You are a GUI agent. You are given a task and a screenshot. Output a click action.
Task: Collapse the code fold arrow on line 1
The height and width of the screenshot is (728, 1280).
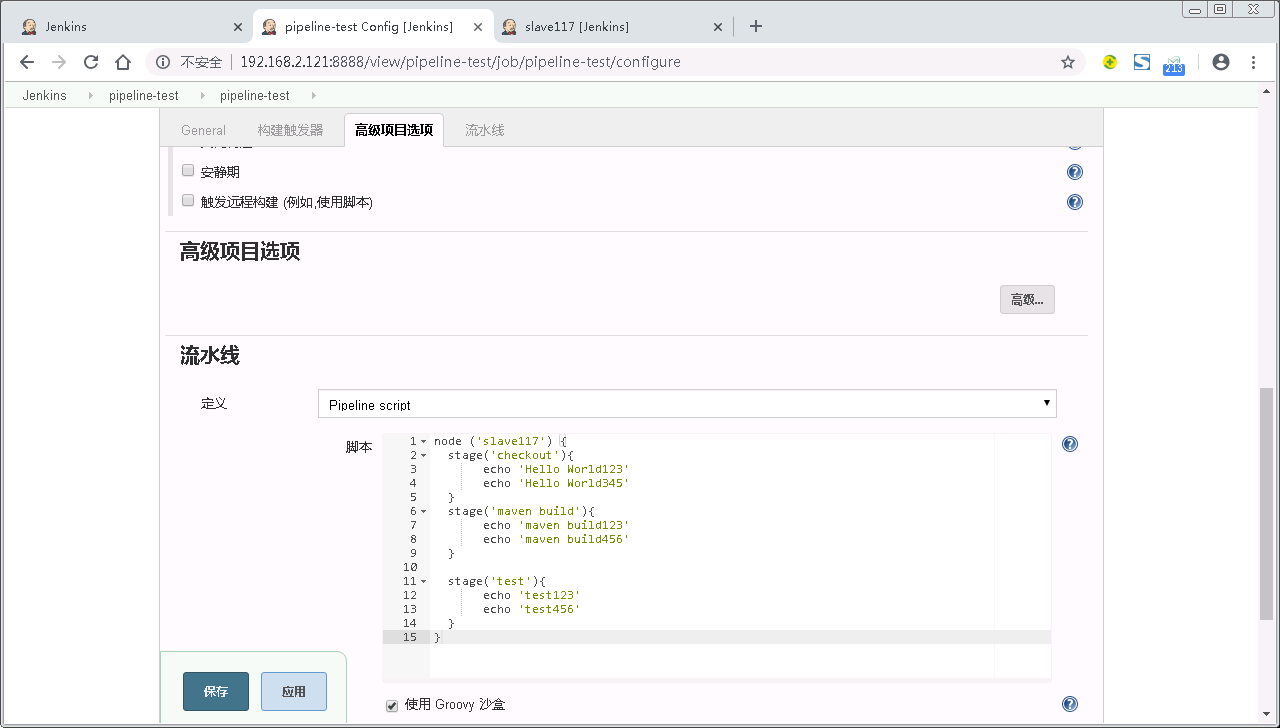coord(423,441)
